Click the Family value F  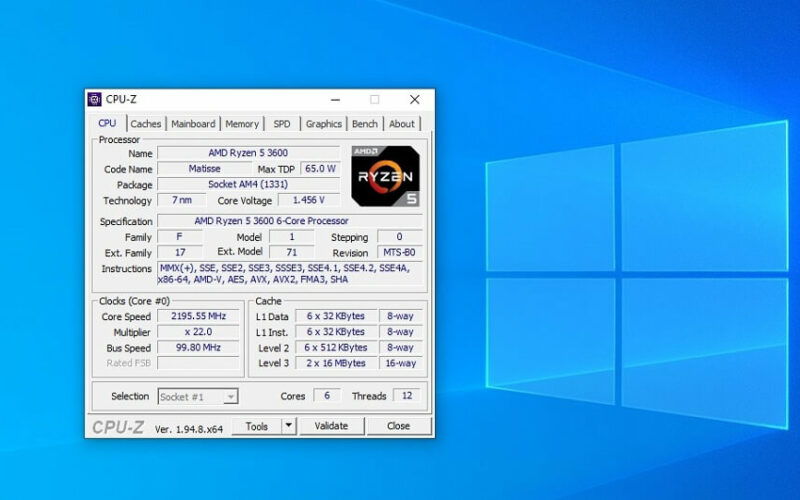180,237
